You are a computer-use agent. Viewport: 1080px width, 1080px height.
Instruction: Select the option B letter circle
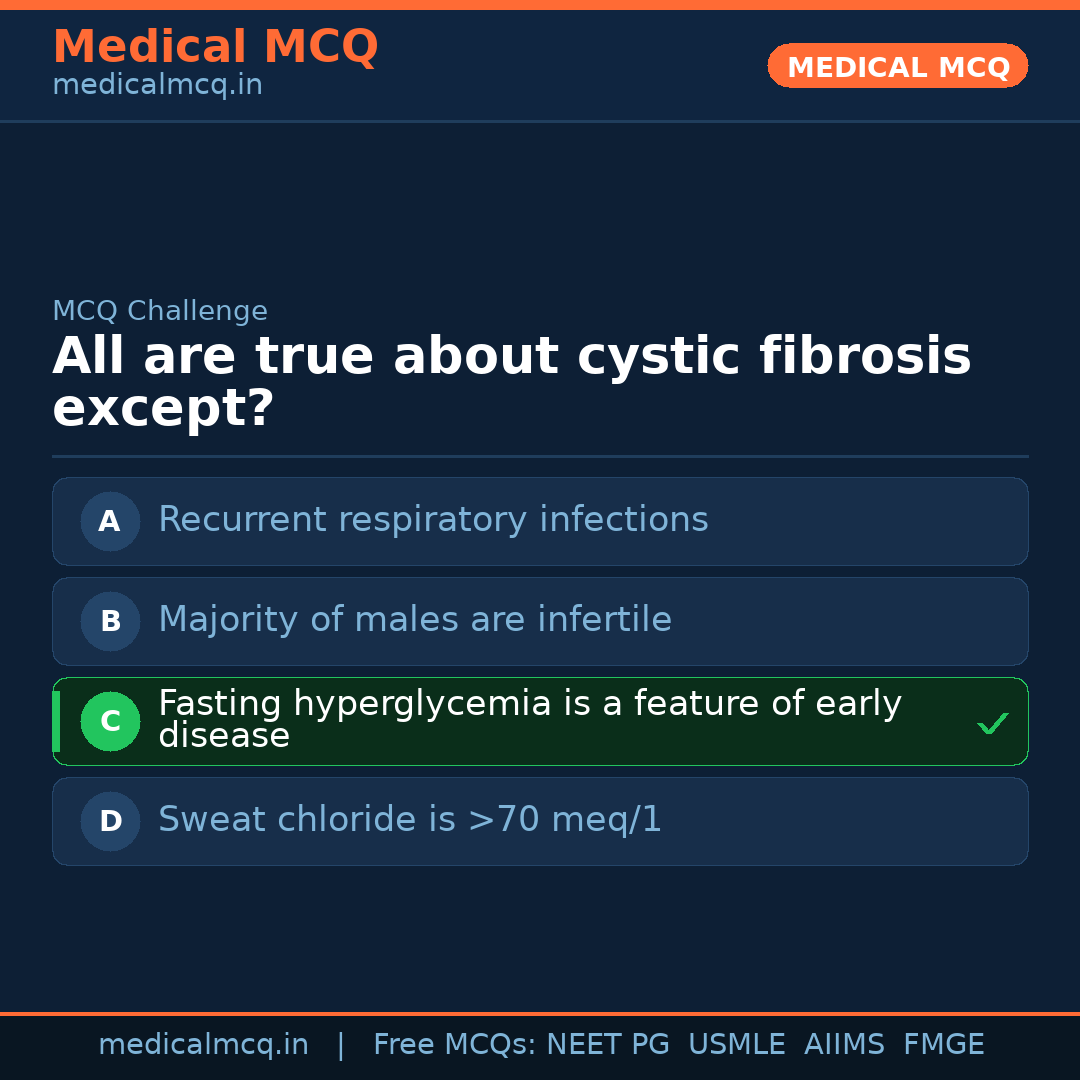[110, 621]
